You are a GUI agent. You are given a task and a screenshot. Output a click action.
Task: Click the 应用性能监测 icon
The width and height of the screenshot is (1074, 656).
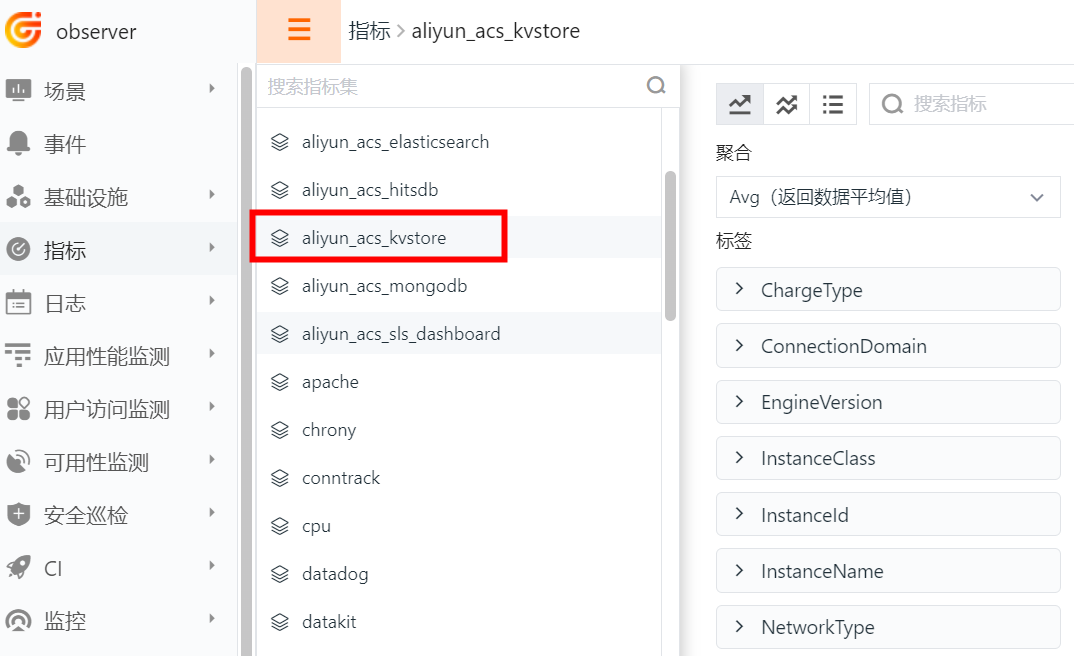point(18,355)
